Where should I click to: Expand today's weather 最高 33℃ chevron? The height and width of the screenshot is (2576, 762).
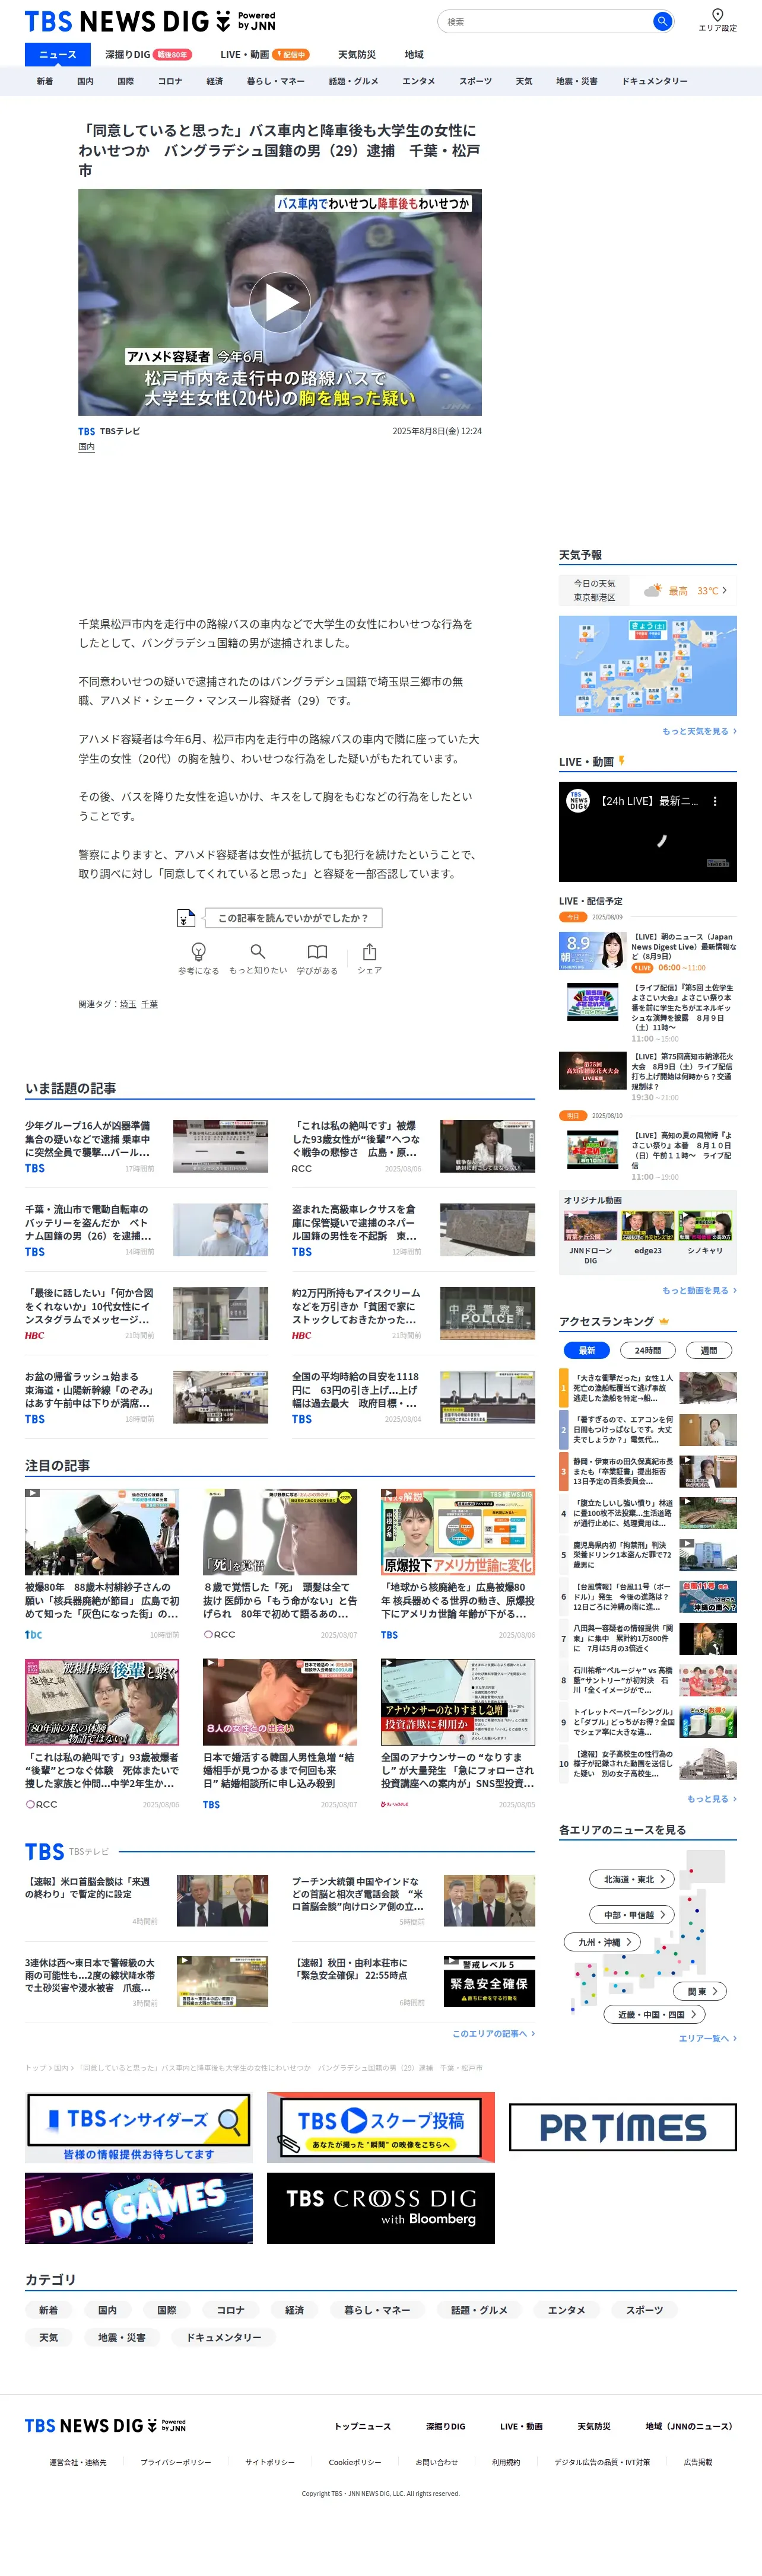725,590
